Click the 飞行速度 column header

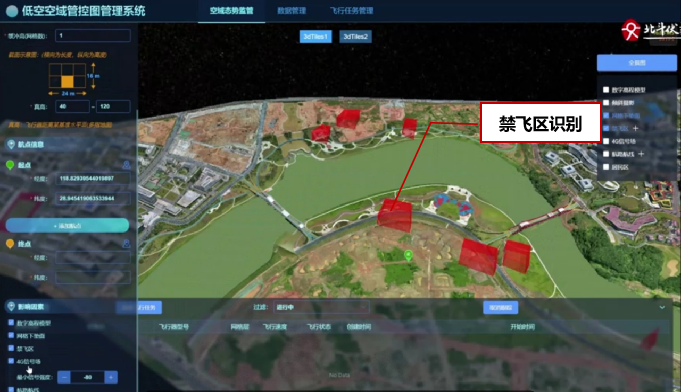coord(274,327)
